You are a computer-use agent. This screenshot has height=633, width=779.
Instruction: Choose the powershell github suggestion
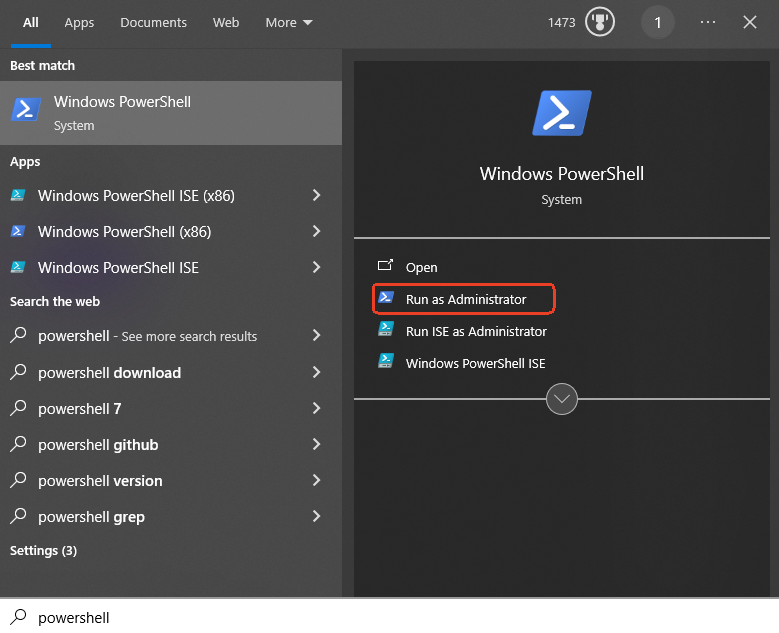pos(98,445)
